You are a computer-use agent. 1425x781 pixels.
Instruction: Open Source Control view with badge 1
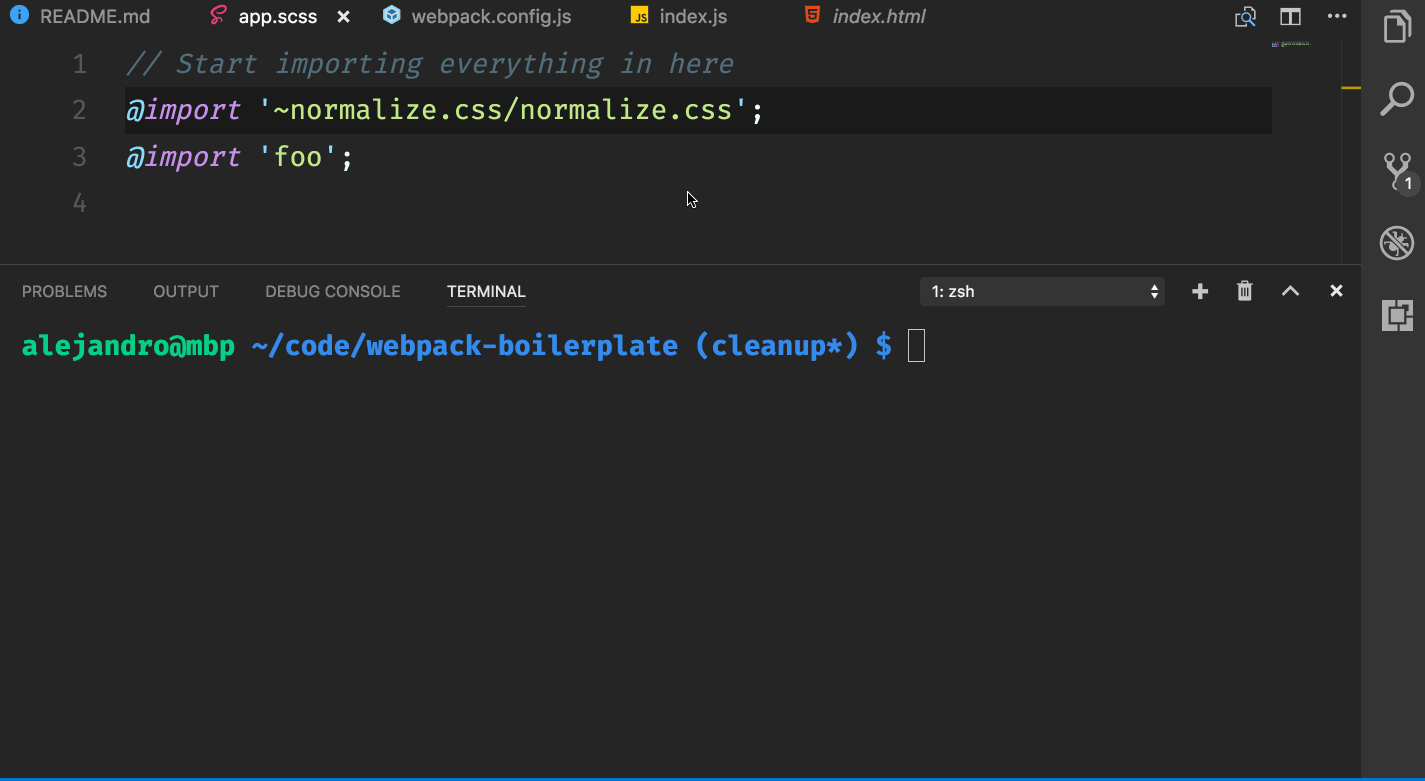[1398, 171]
